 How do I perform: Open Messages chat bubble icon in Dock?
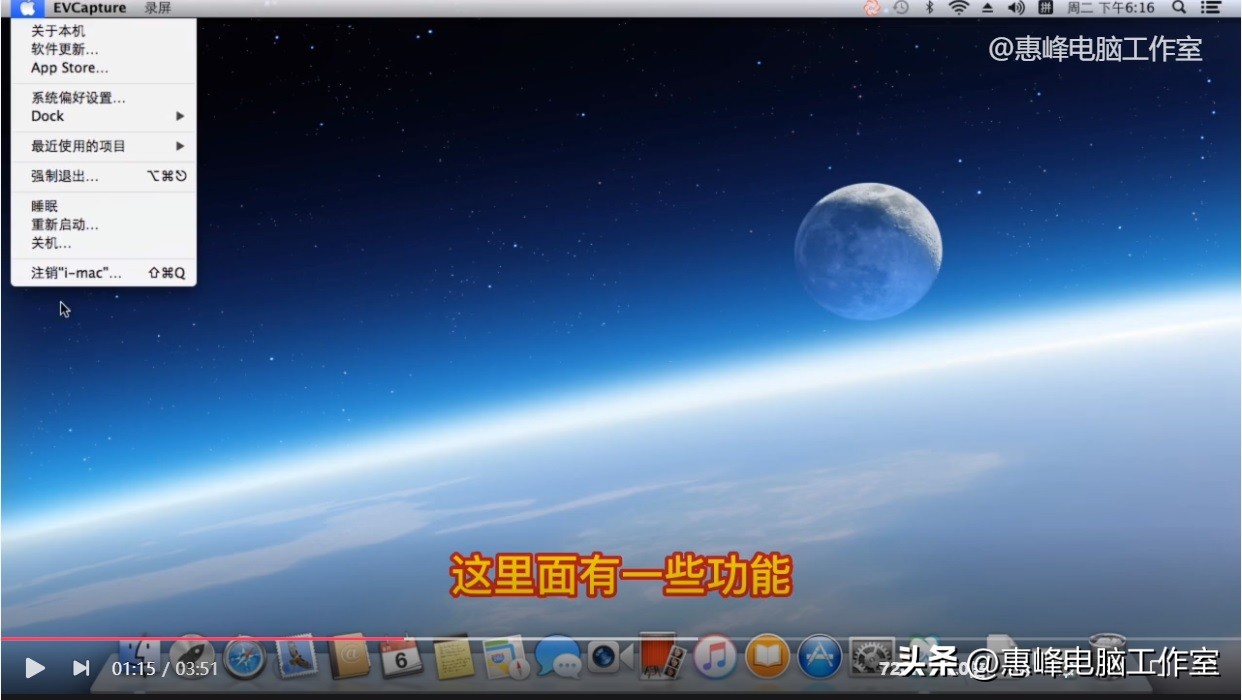[x=557, y=657]
